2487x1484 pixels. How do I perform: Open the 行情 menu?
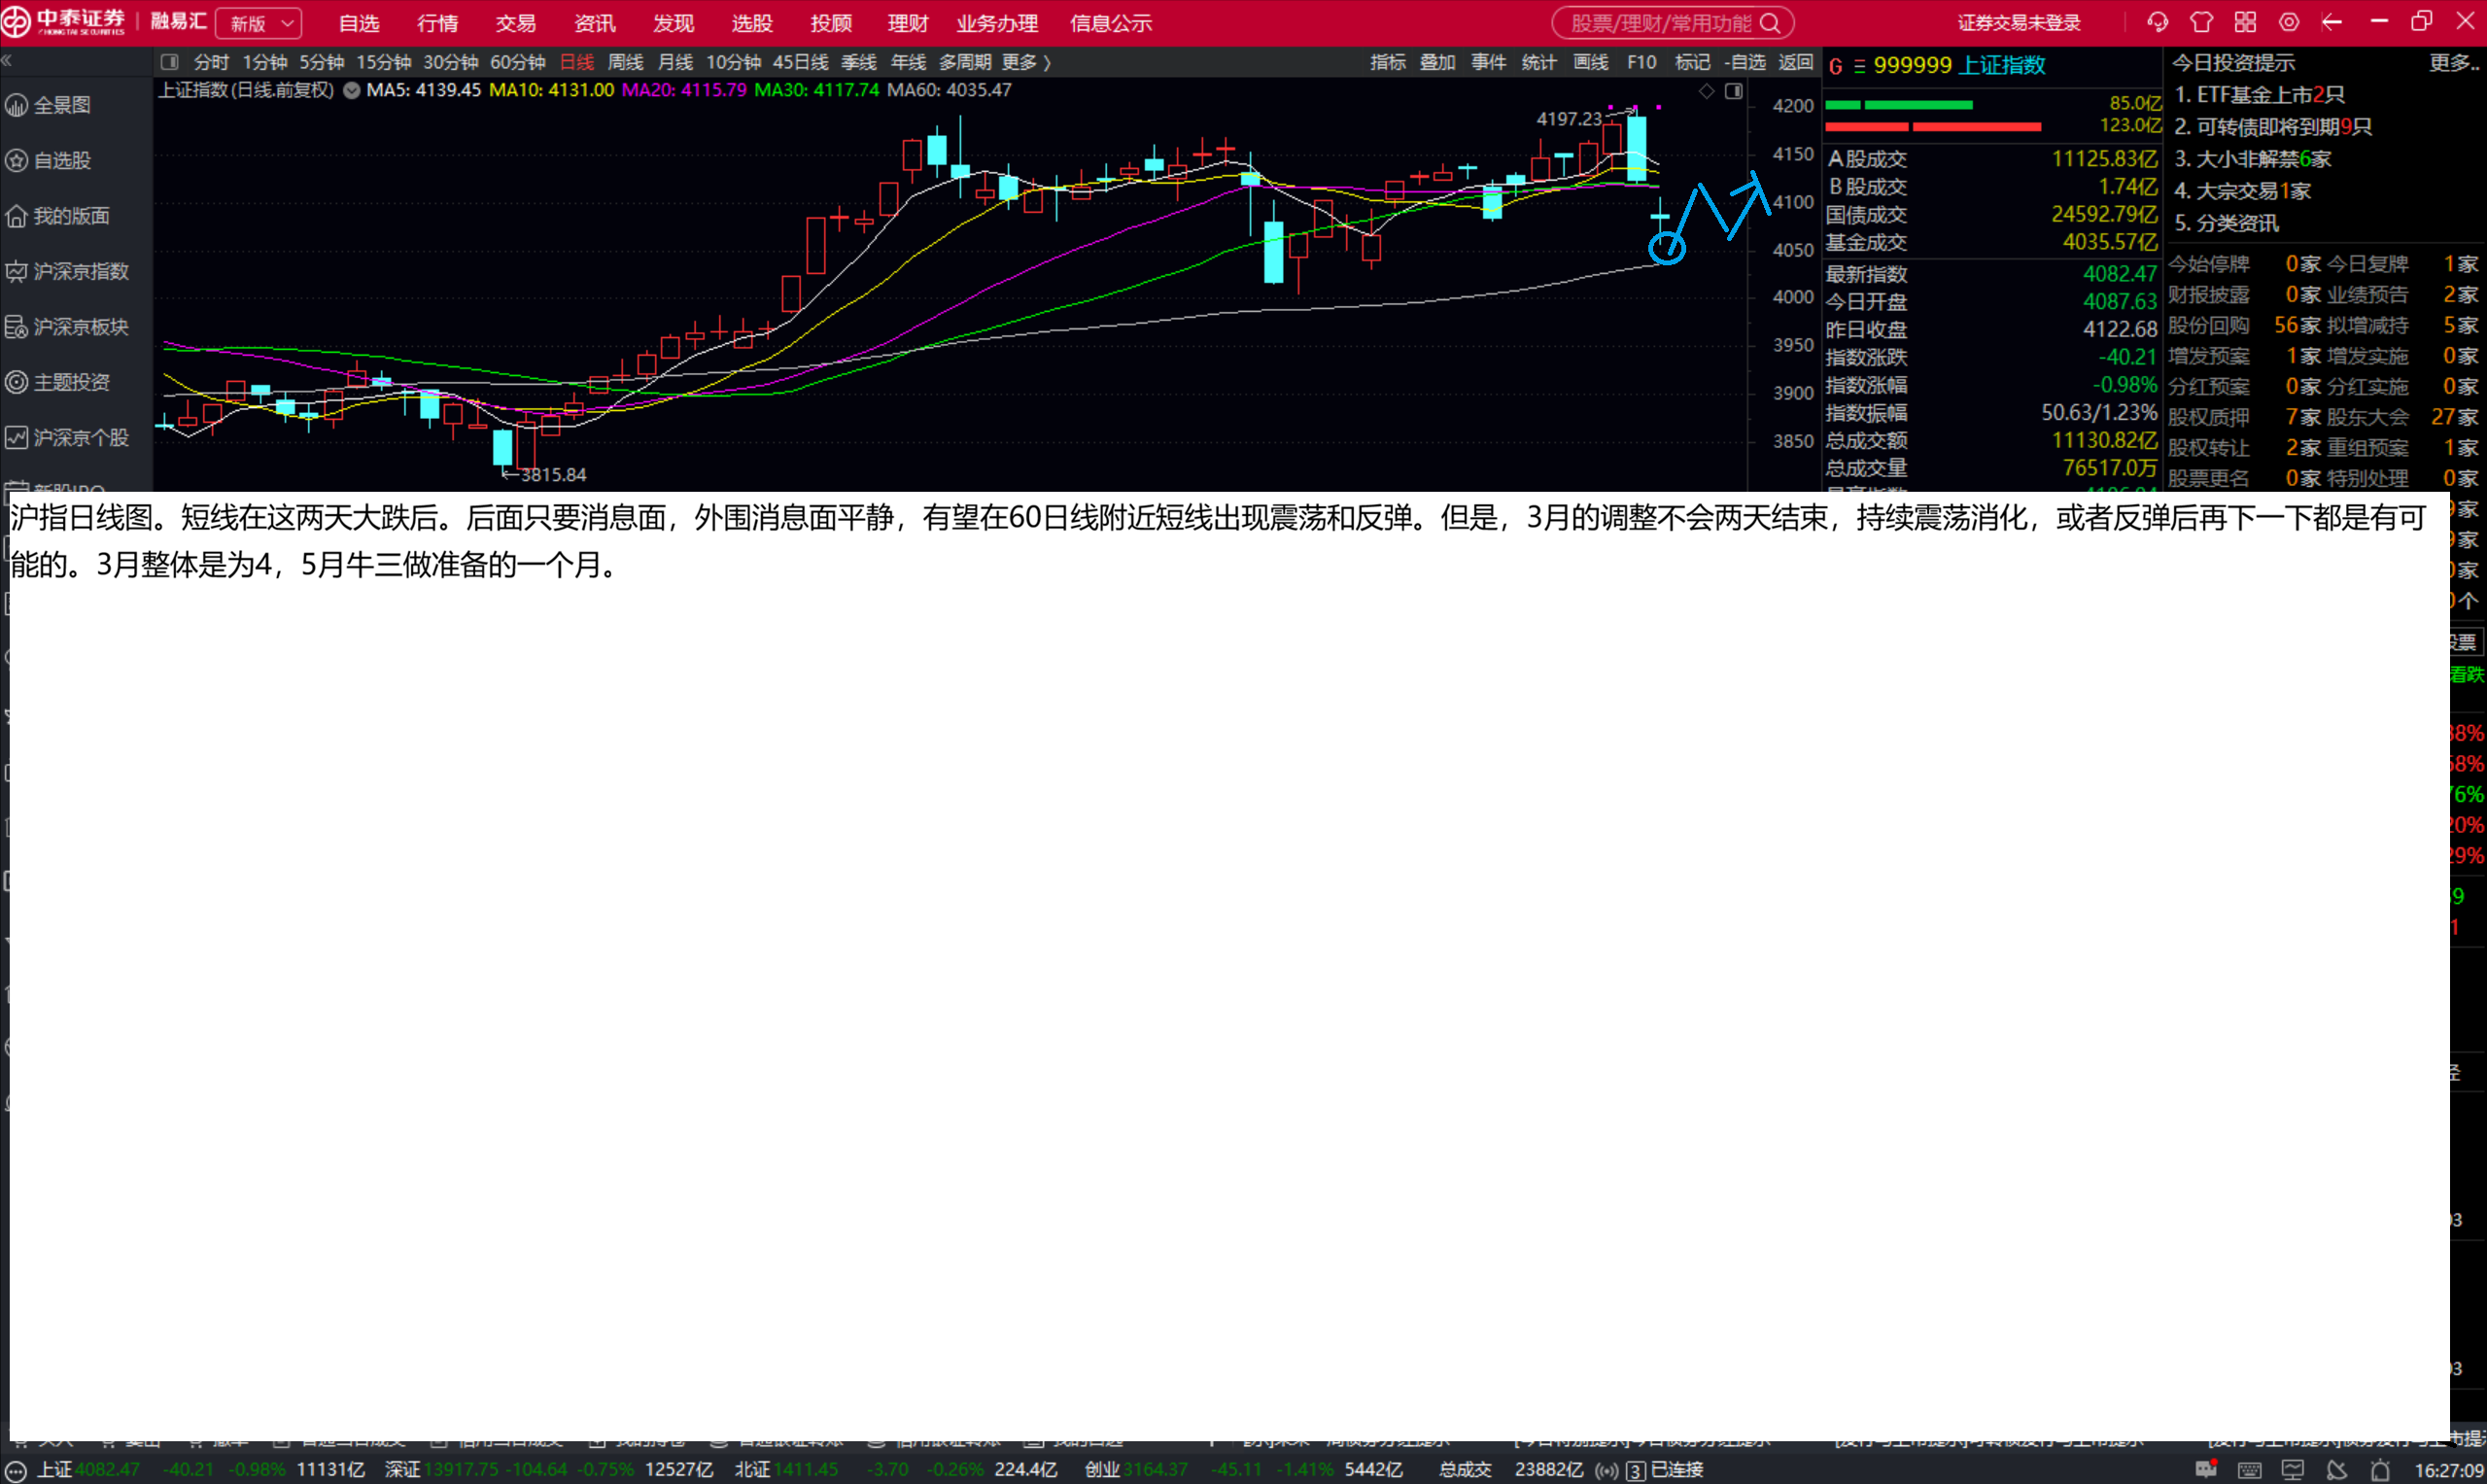point(437,23)
